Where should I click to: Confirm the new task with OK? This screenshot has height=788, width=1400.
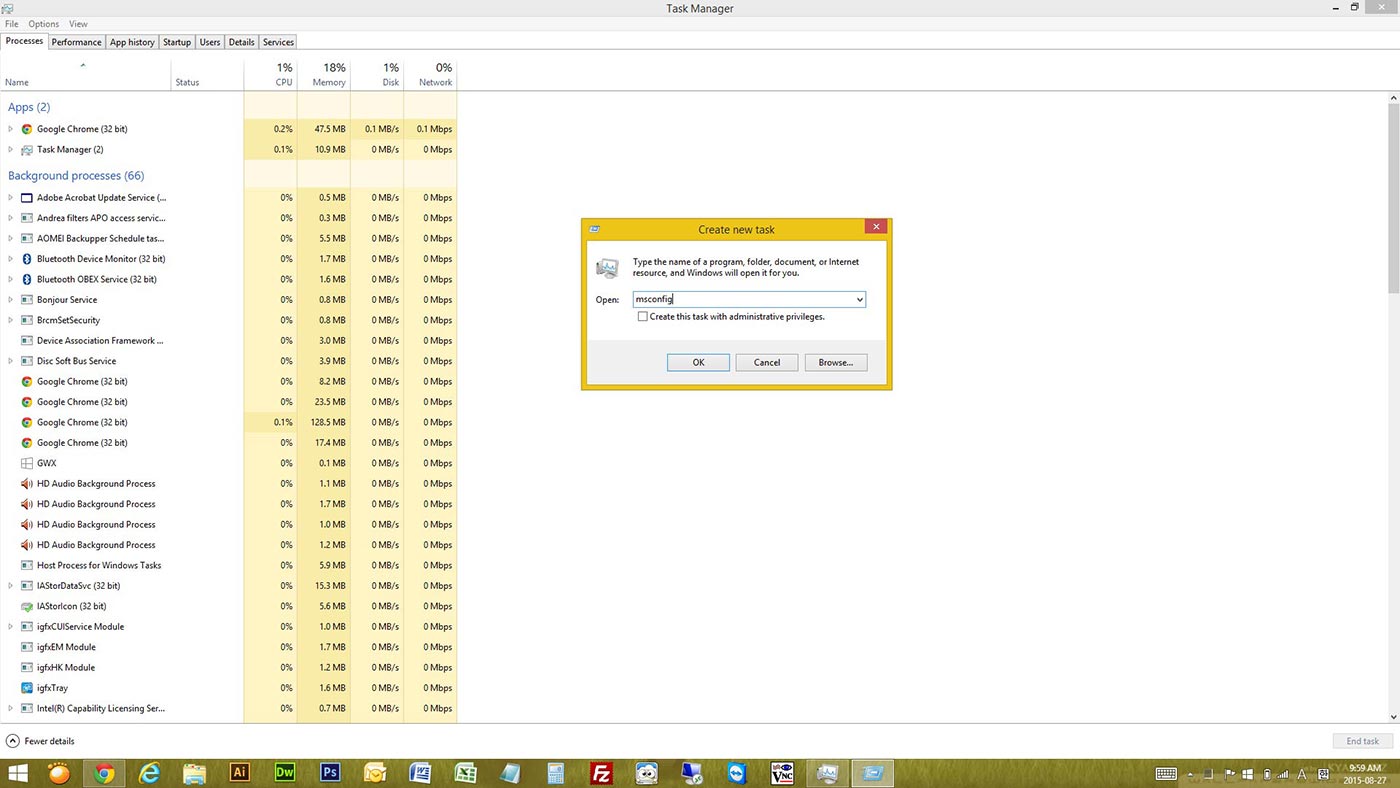click(x=698, y=362)
